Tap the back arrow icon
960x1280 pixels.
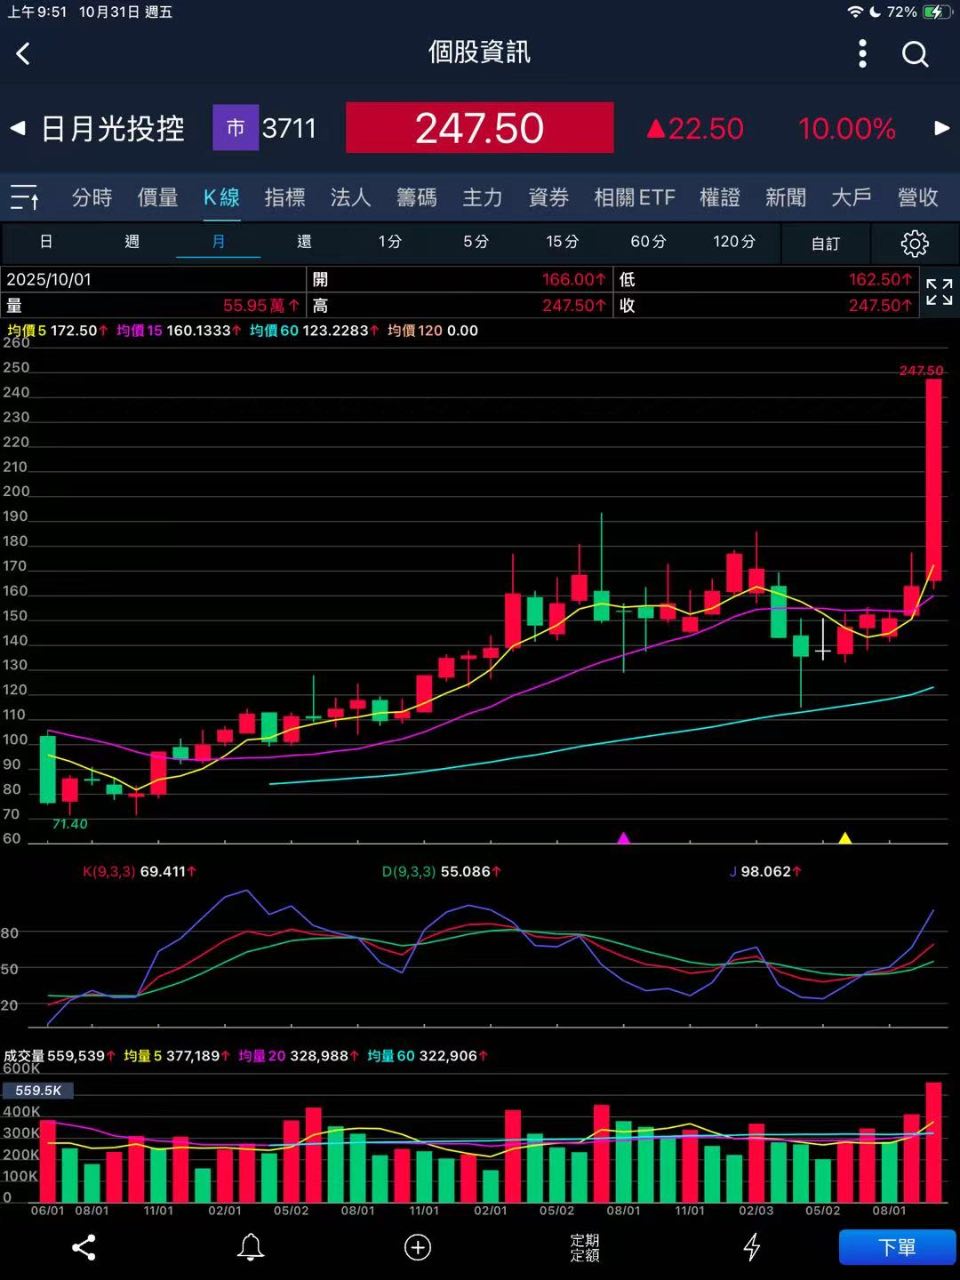pos(24,54)
